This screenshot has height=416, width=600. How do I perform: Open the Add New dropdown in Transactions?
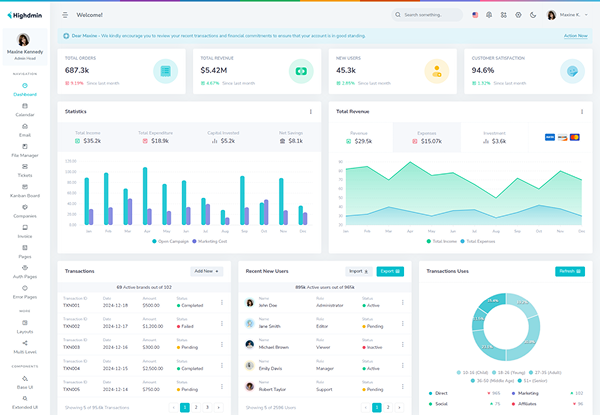[x=206, y=271]
